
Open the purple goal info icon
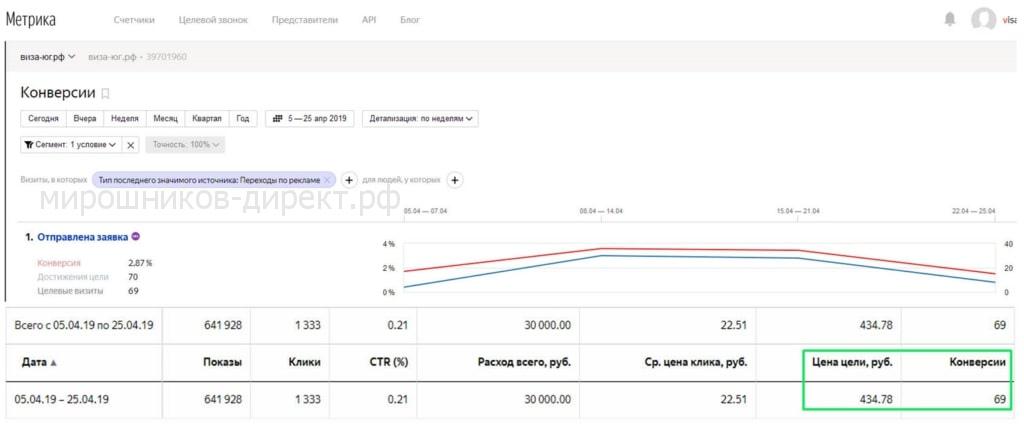(x=135, y=236)
